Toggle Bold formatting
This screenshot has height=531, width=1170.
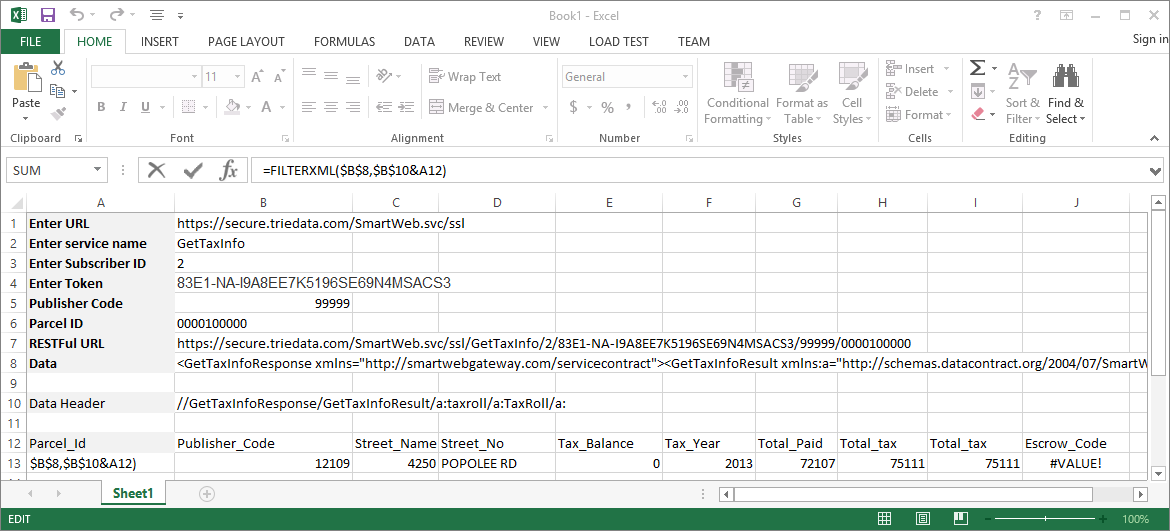[x=101, y=108]
